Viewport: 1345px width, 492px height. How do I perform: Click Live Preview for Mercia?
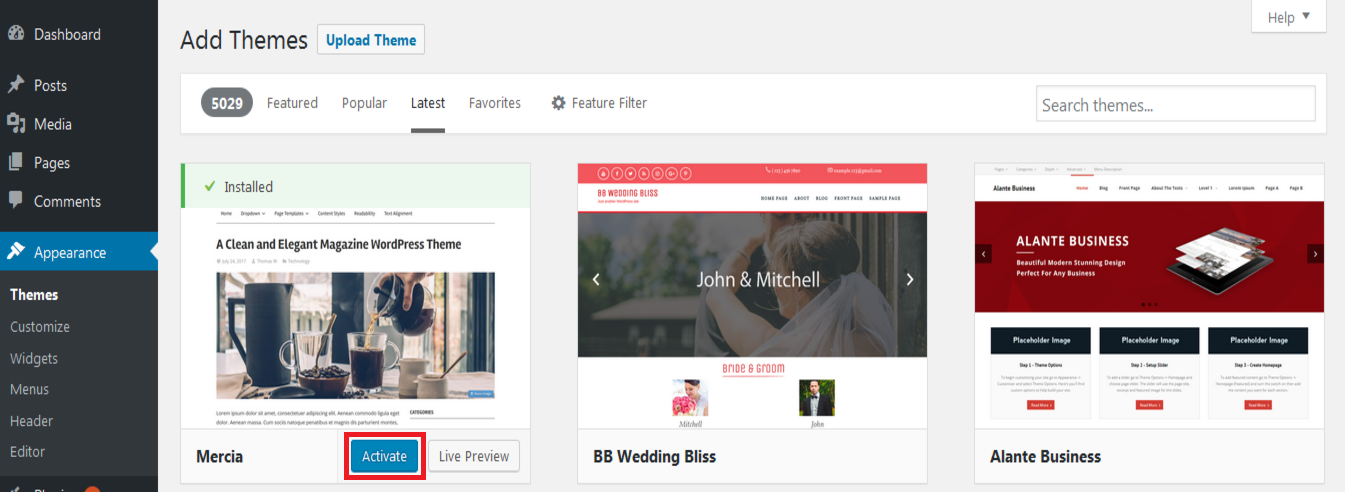coord(475,456)
